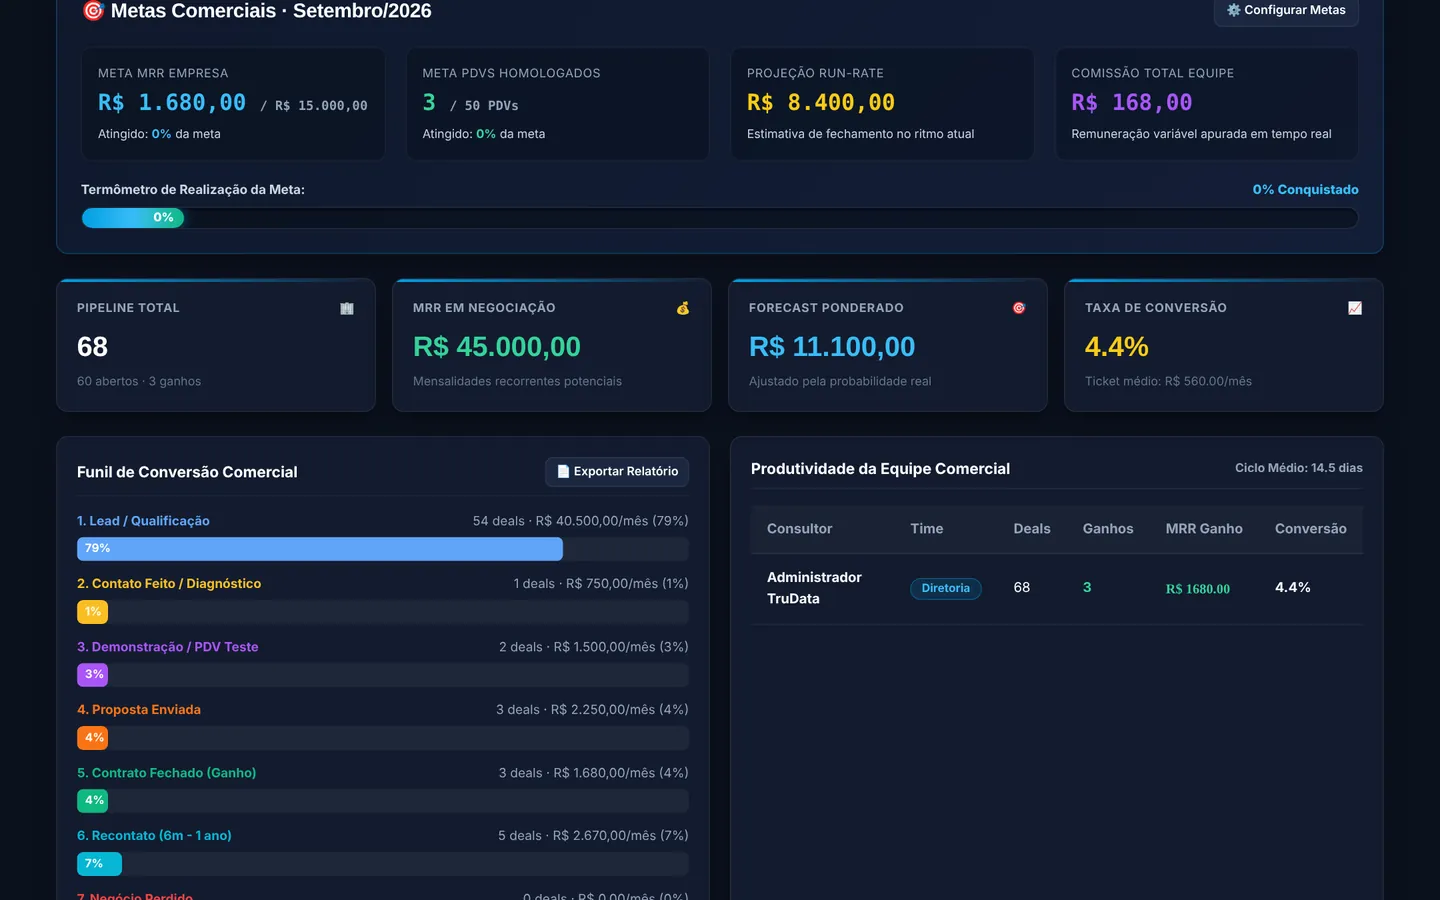
Task: Click the Conversão column header
Action: coord(1311,529)
